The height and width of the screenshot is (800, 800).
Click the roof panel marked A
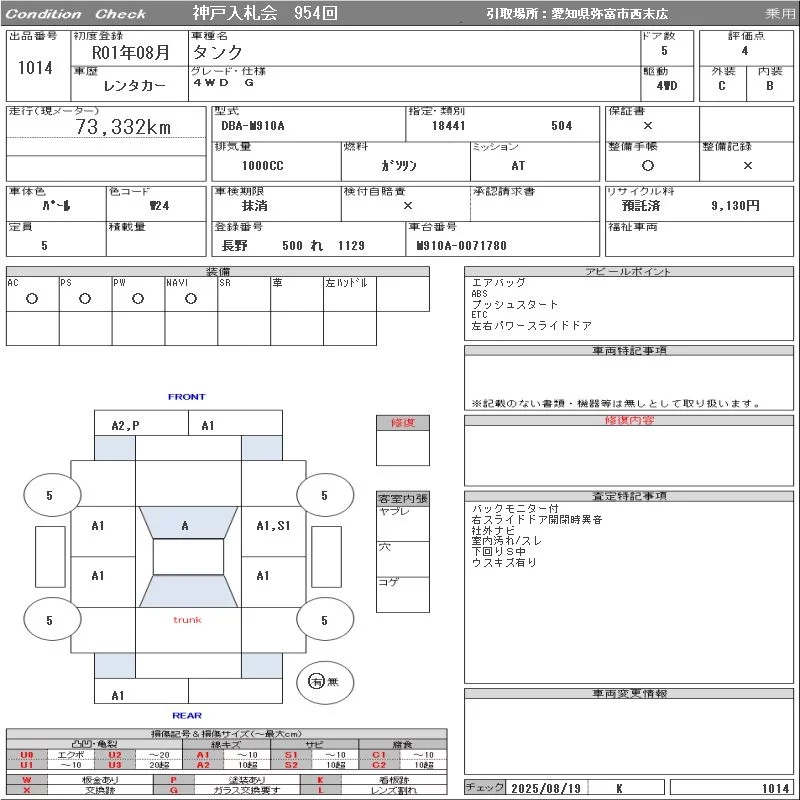pos(185,526)
